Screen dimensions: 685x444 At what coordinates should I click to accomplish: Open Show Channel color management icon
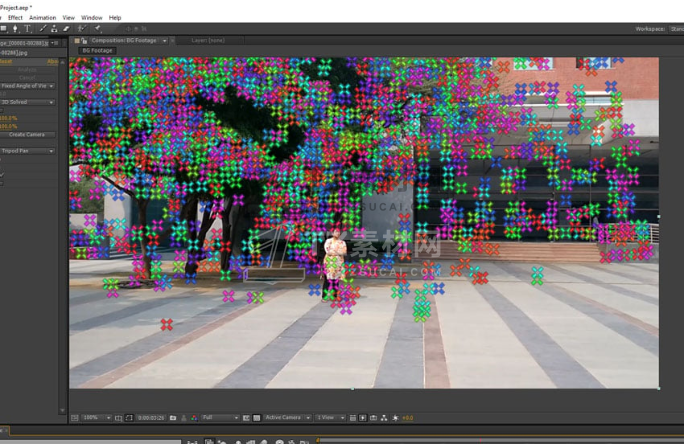pos(194,418)
